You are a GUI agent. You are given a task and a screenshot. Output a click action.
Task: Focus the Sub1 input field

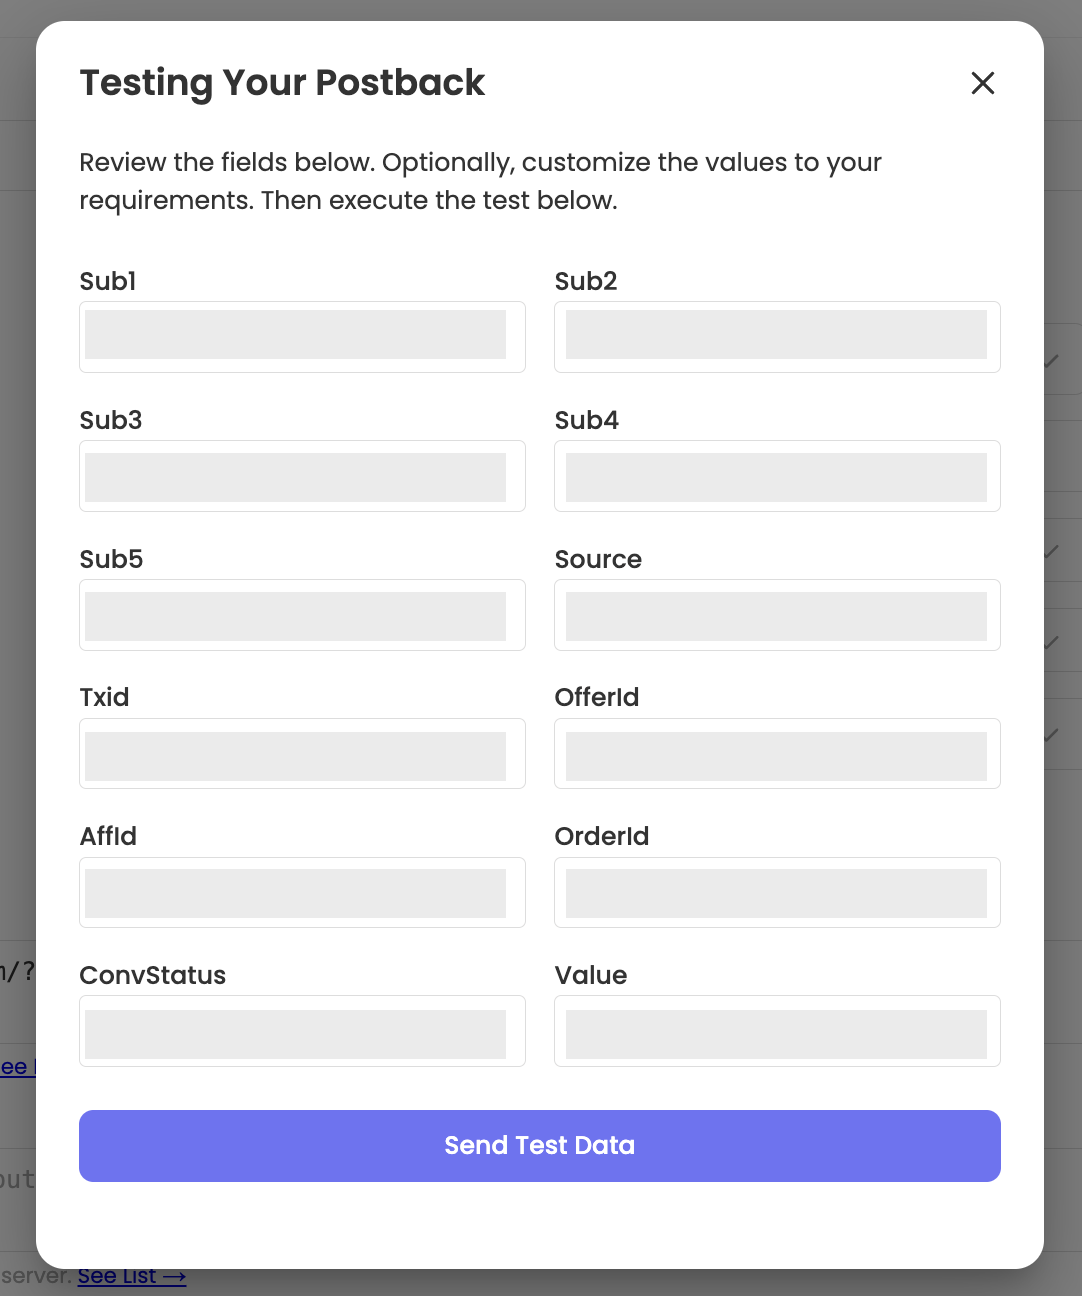coord(302,337)
